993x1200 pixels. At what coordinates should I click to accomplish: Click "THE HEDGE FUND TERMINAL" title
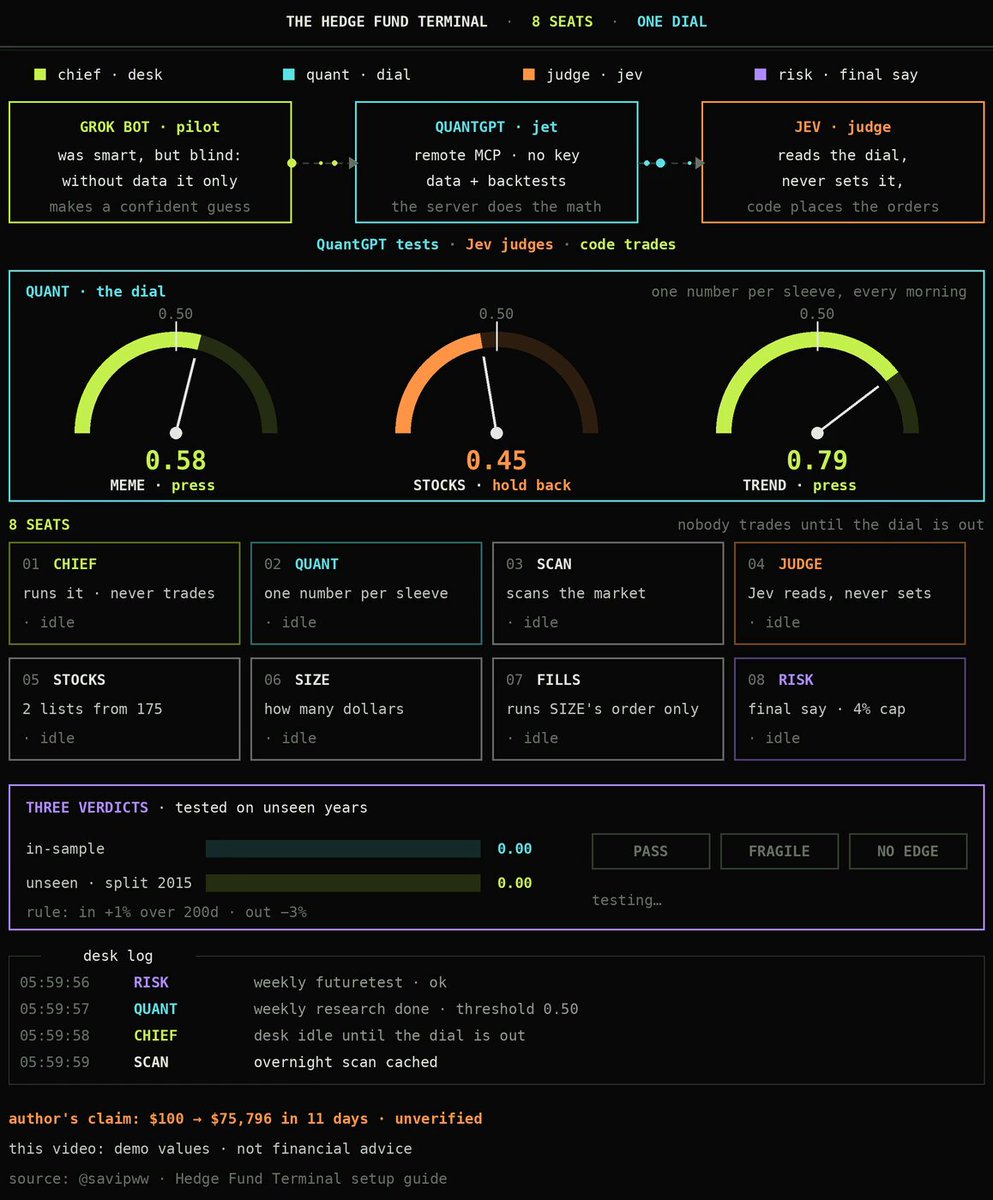[x=387, y=21]
